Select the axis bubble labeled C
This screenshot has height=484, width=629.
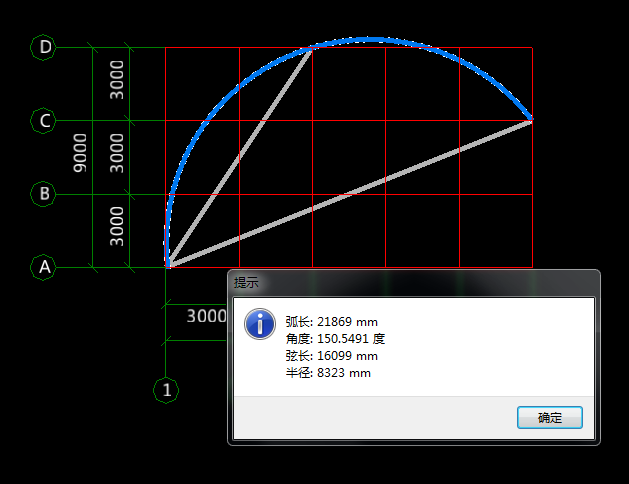pos(44,121)
